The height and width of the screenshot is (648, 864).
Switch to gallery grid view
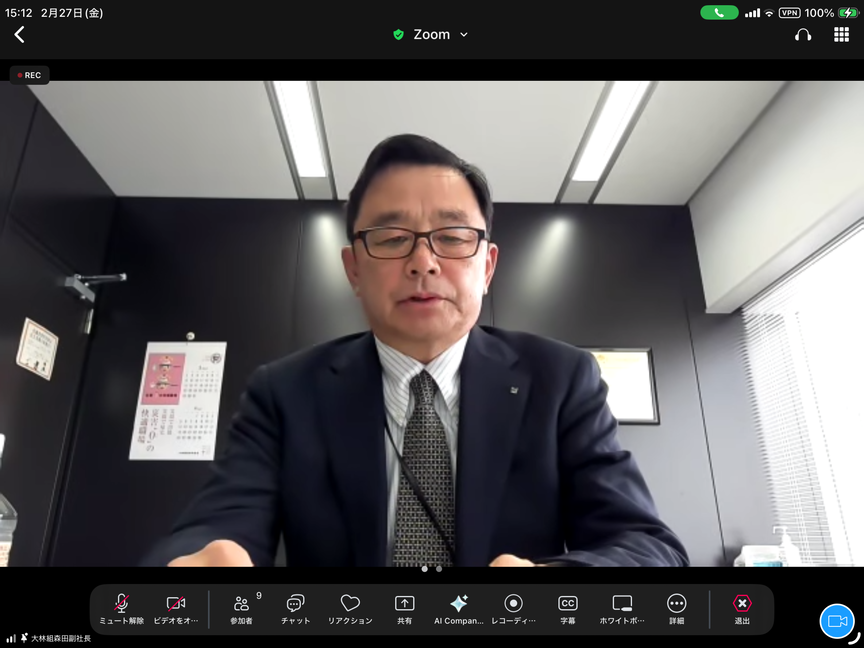841,35
